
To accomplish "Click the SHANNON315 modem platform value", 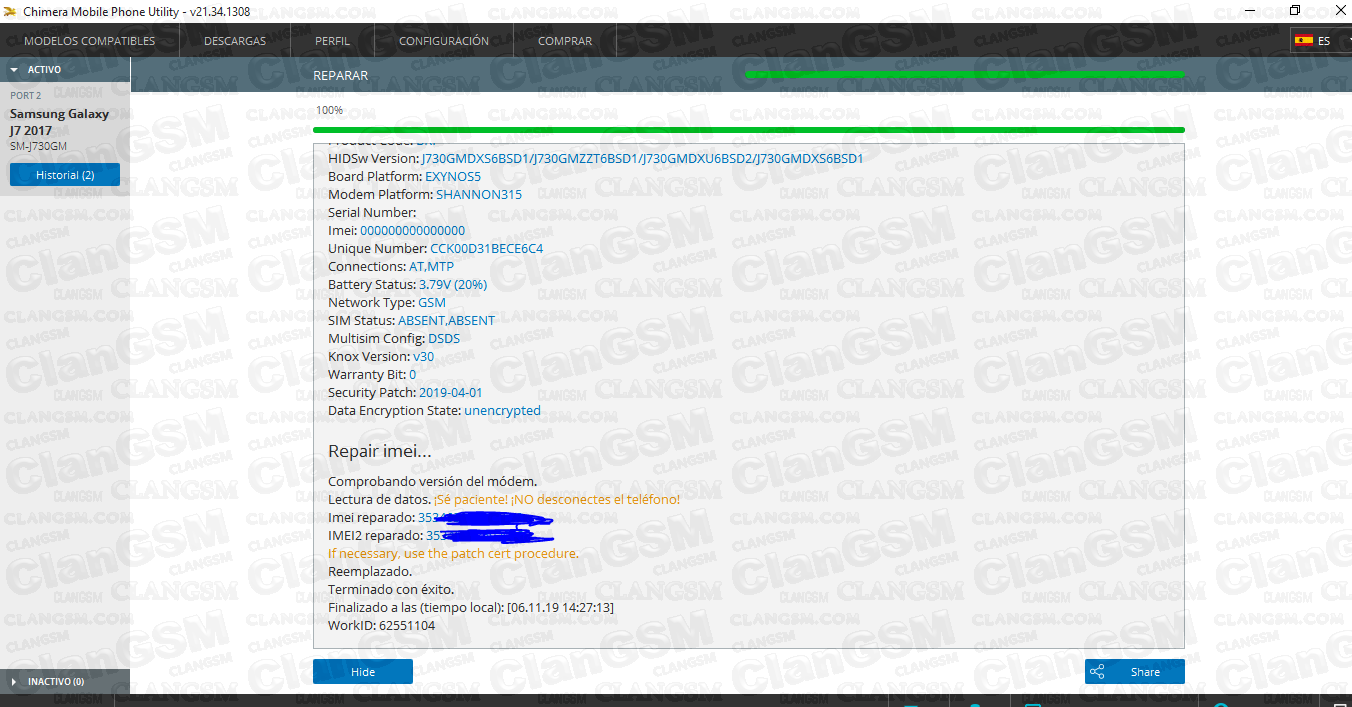I will (x=479, y=195).
